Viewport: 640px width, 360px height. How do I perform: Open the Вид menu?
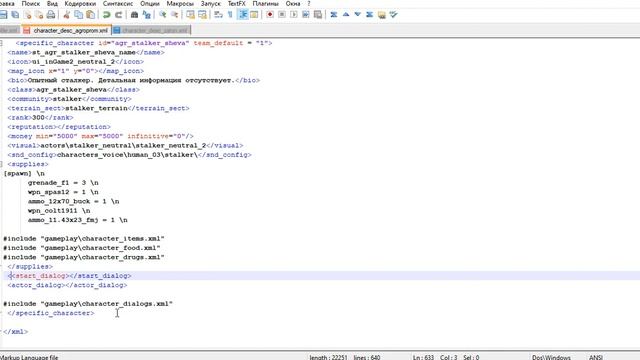click(52, 4)
